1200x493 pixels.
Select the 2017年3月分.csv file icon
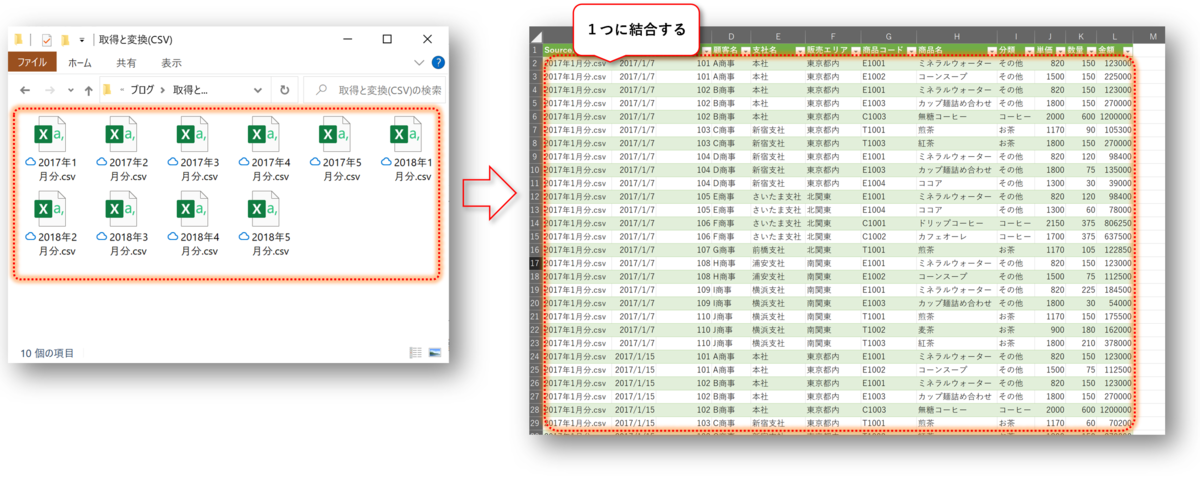point(191,135)
